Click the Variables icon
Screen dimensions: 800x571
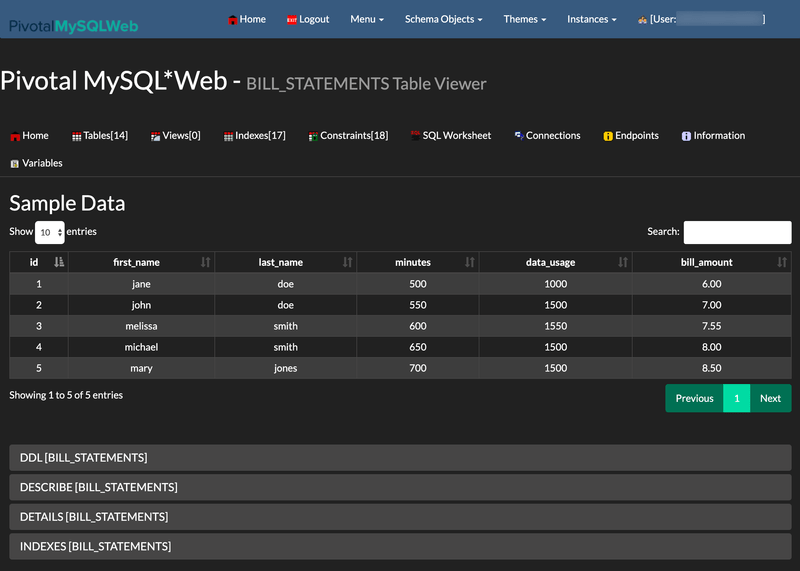click(15, 163)
